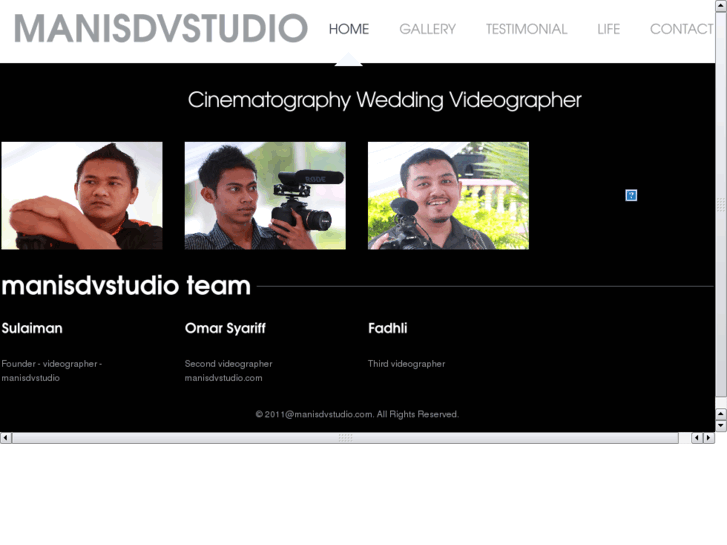Select the LIFE menu item
This screenshot has width=727, height=545.
click(x=608, y=29)
